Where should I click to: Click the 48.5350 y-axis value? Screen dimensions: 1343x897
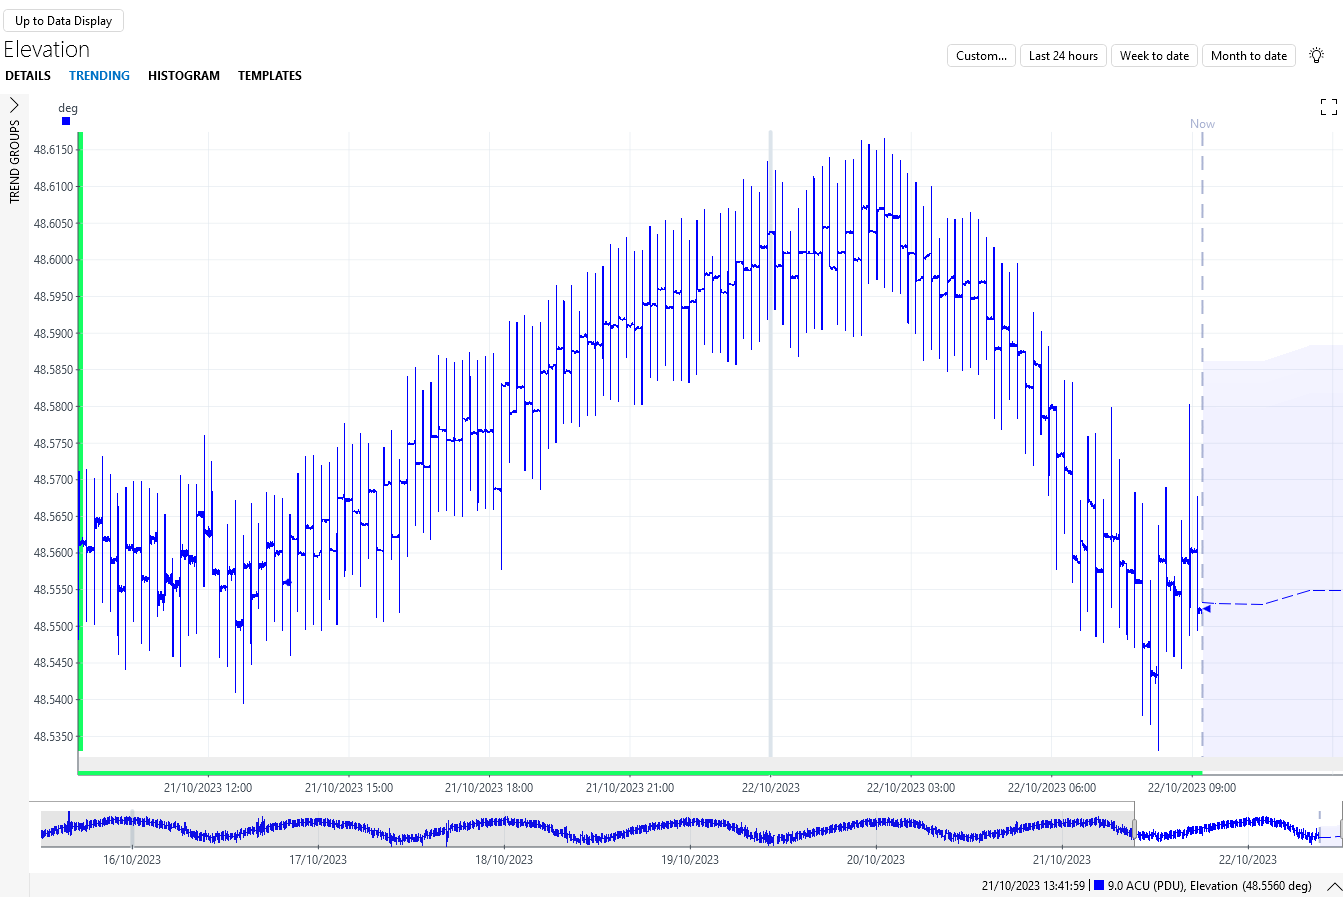(53, 737)
